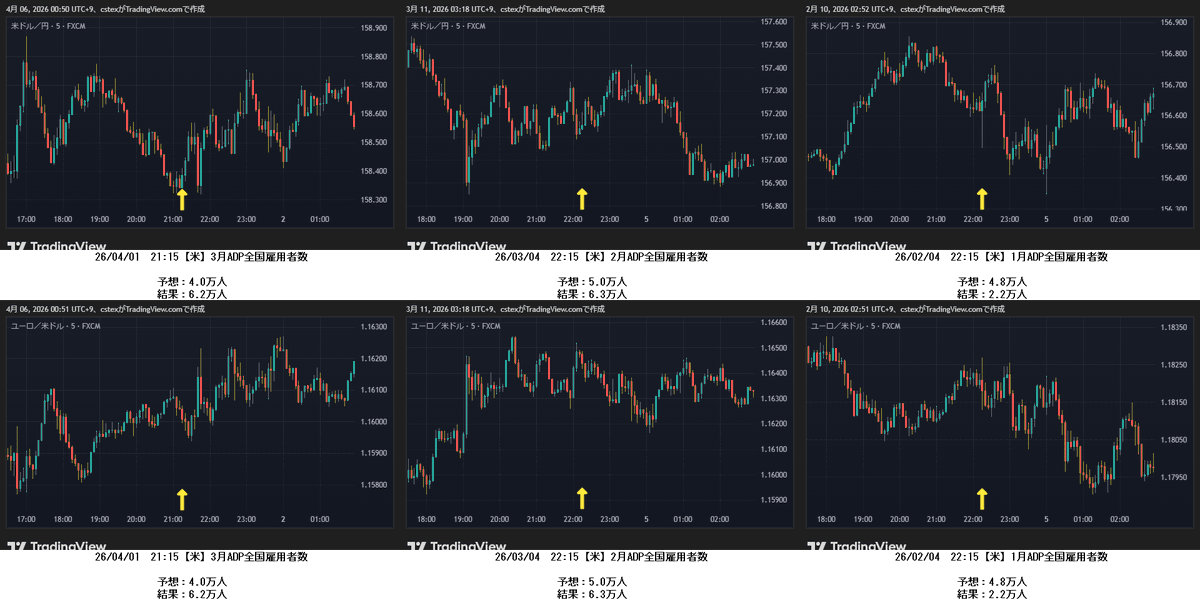Viewport: 1200px width, 600px height.
Task: Select 'ユーロ／米ドル・5・FXCM' title in 2月 10 chart
Action: pyautogui.click(x=855, y=326)
